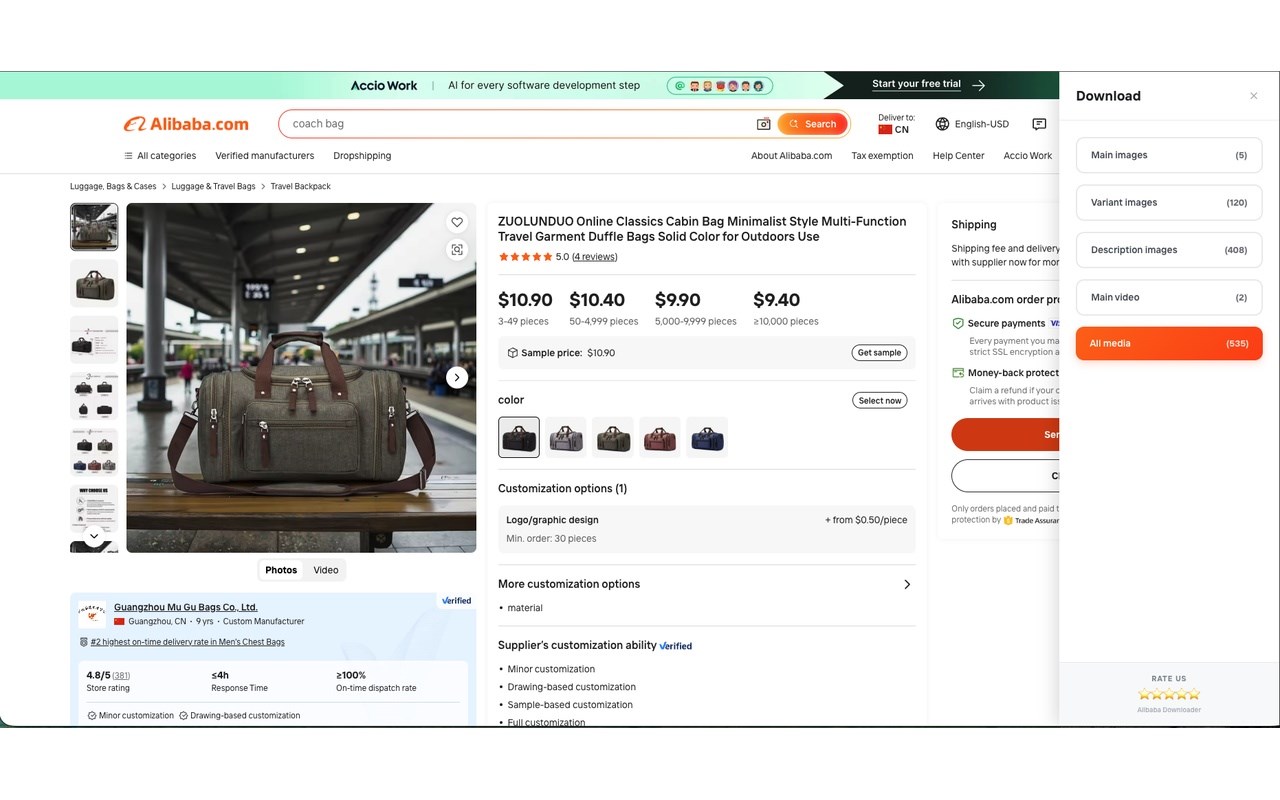The height and width of the screenshot is (800, 1280).
Task: Open Luggage & Travel Bags breadcrumb
Action: tap(213, 187)
